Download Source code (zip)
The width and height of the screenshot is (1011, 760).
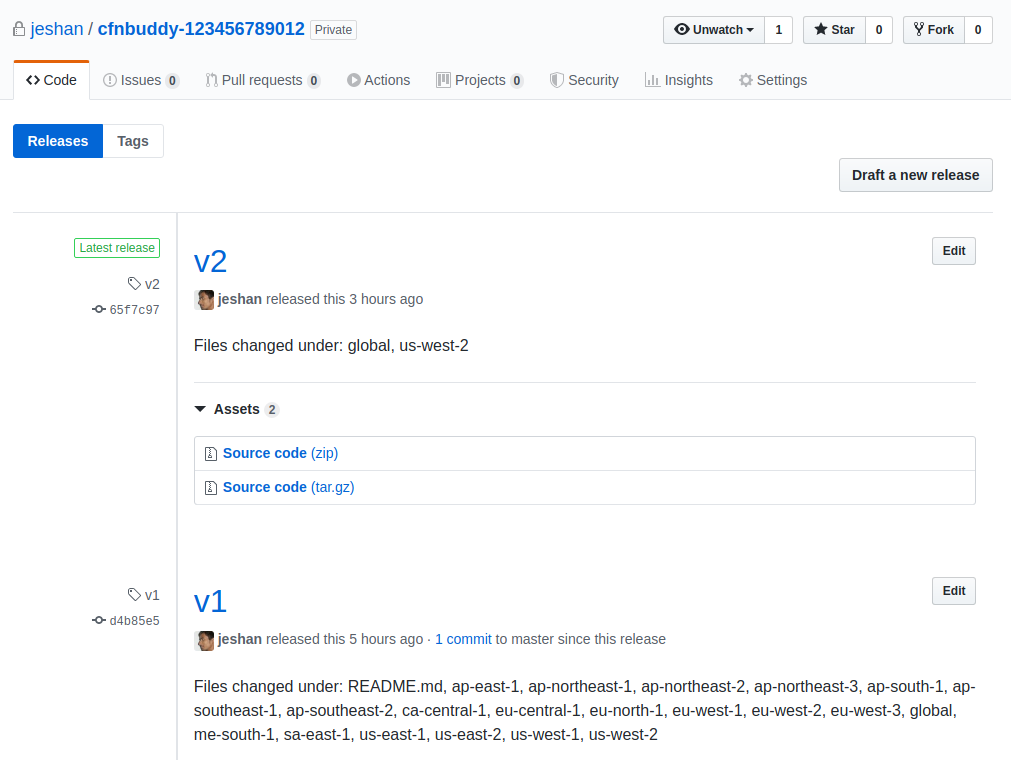tap(280, 453)
